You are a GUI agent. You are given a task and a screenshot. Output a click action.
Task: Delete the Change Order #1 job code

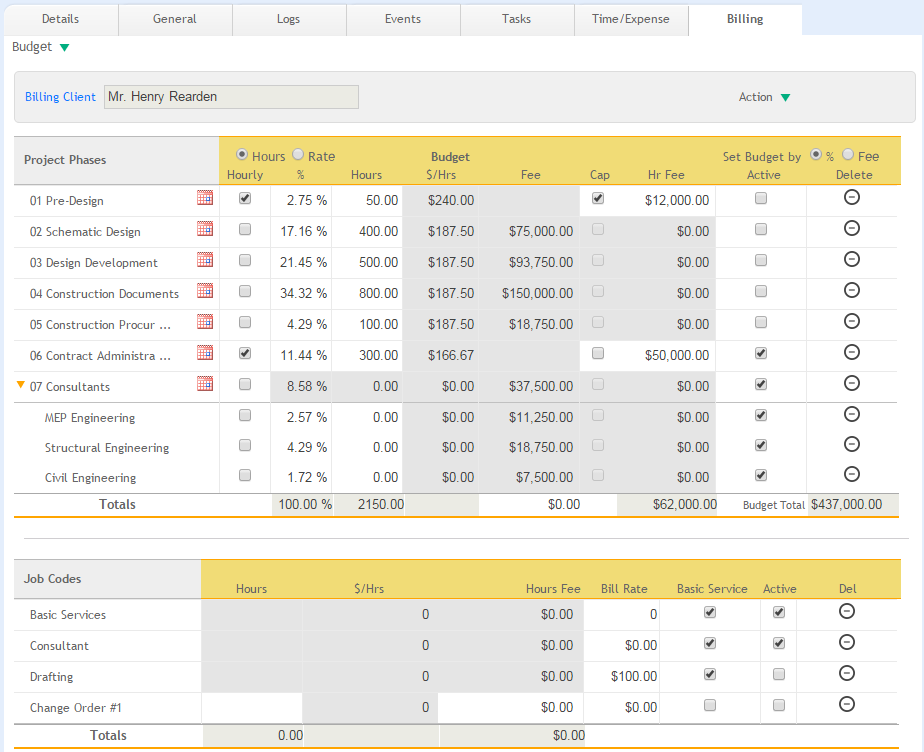tap(847, 704)
